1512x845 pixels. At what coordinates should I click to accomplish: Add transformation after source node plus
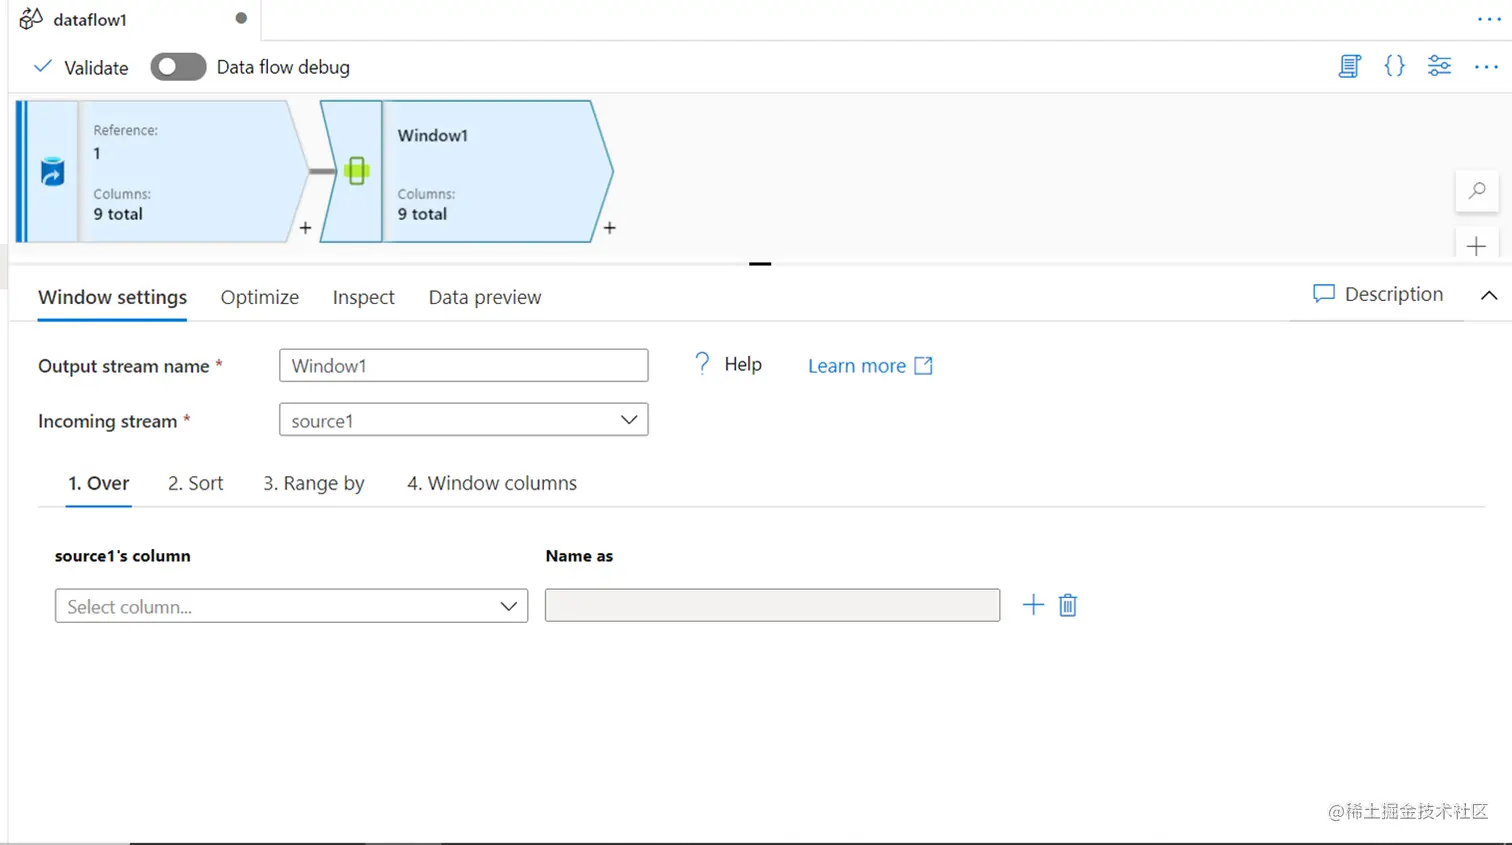point(305,228)
